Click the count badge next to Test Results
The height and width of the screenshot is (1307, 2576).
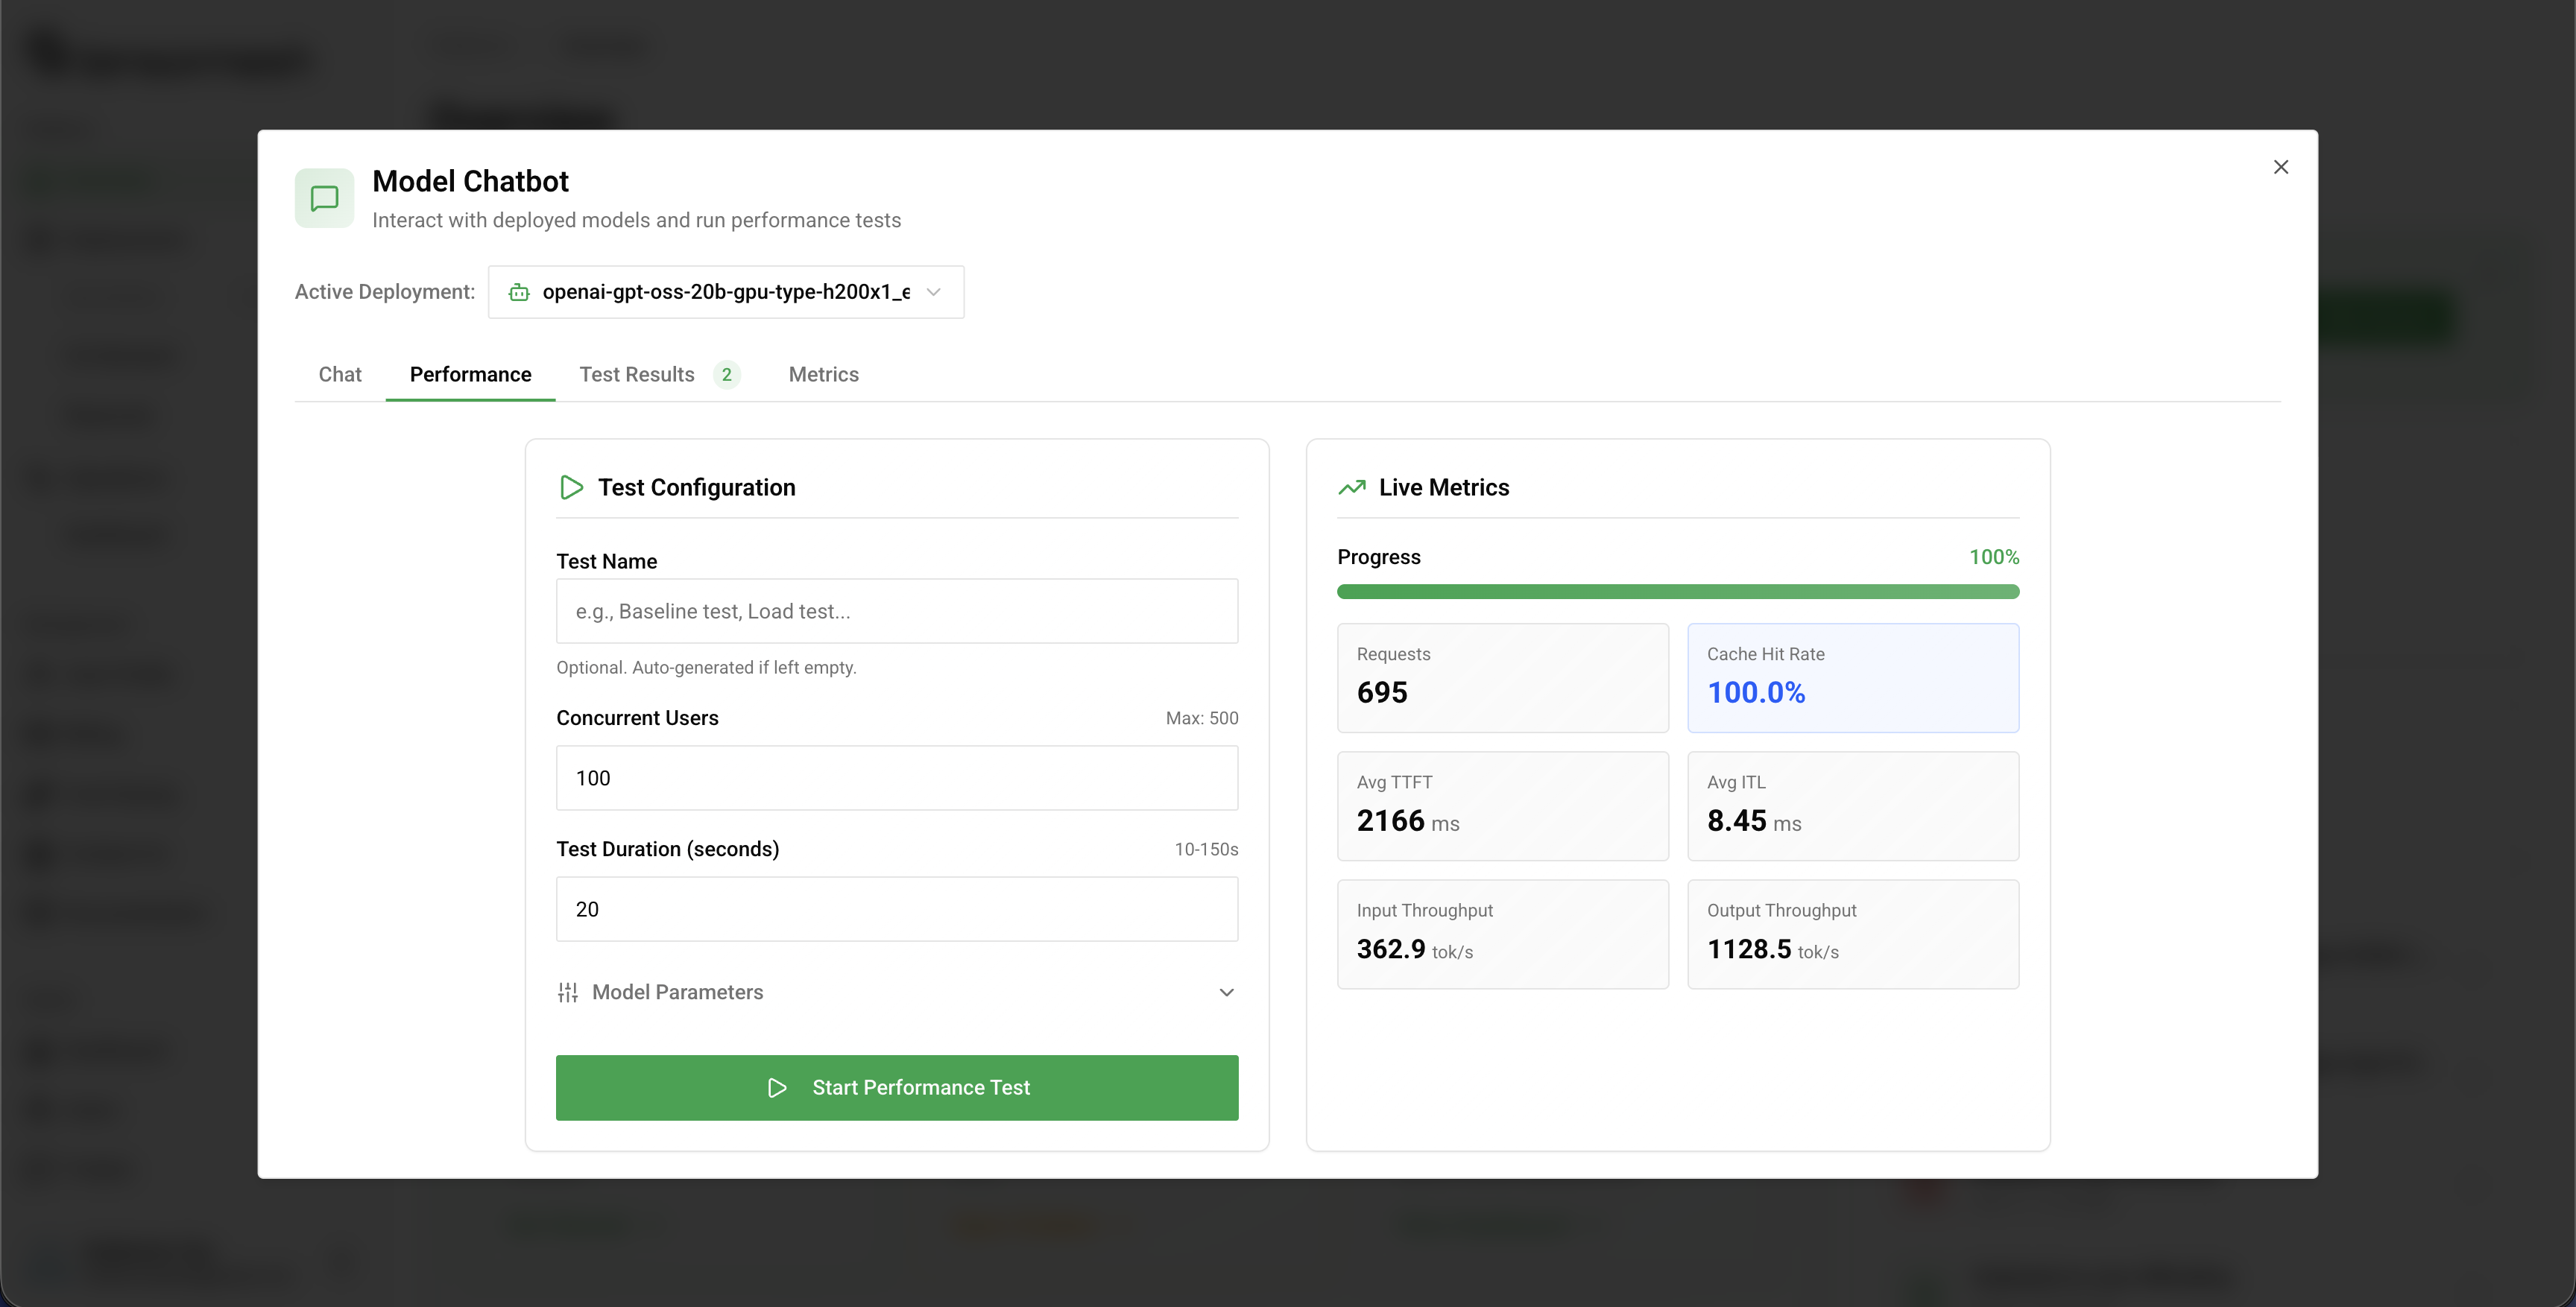tap(727, 374)
